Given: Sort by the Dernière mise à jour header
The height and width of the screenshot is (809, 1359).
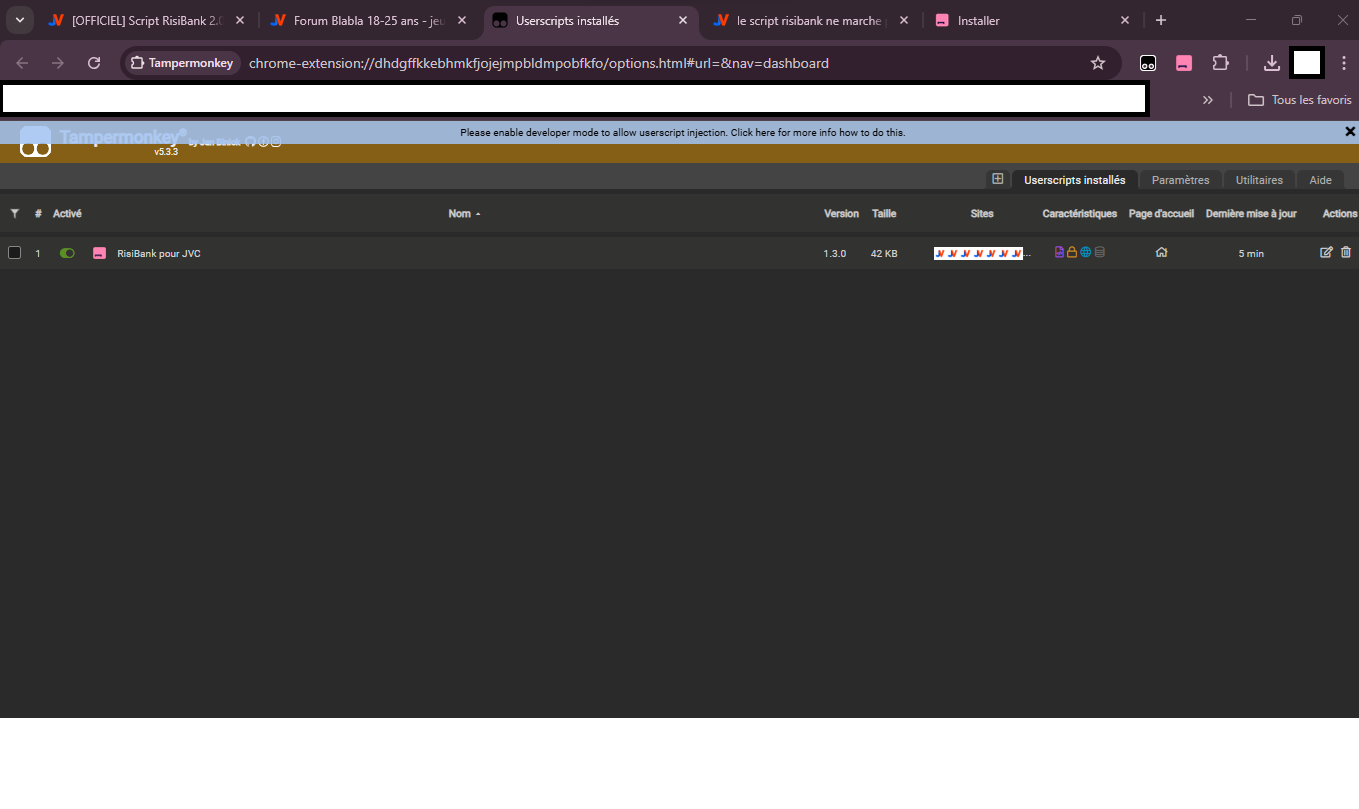Looking at the screenshot, I should (x=1251, y=213).
